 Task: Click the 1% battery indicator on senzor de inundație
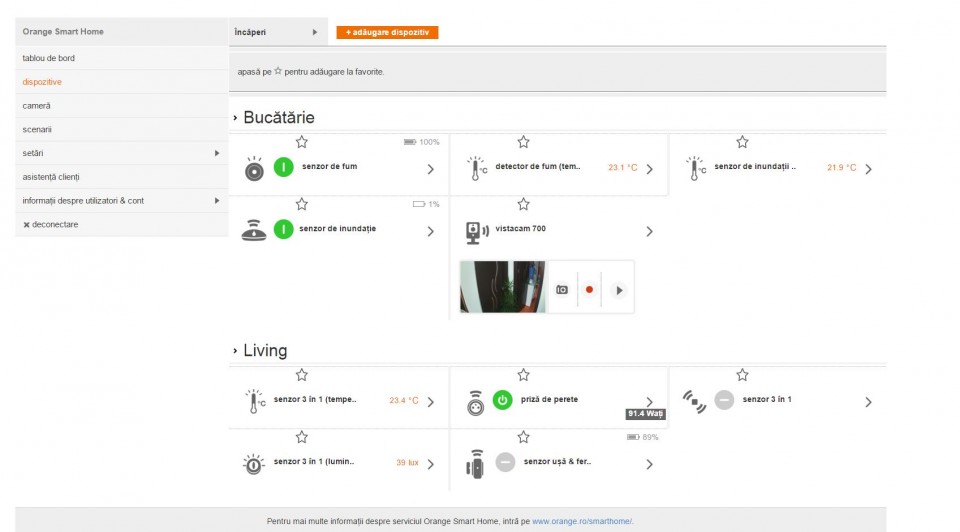click(x=426, y=204)
